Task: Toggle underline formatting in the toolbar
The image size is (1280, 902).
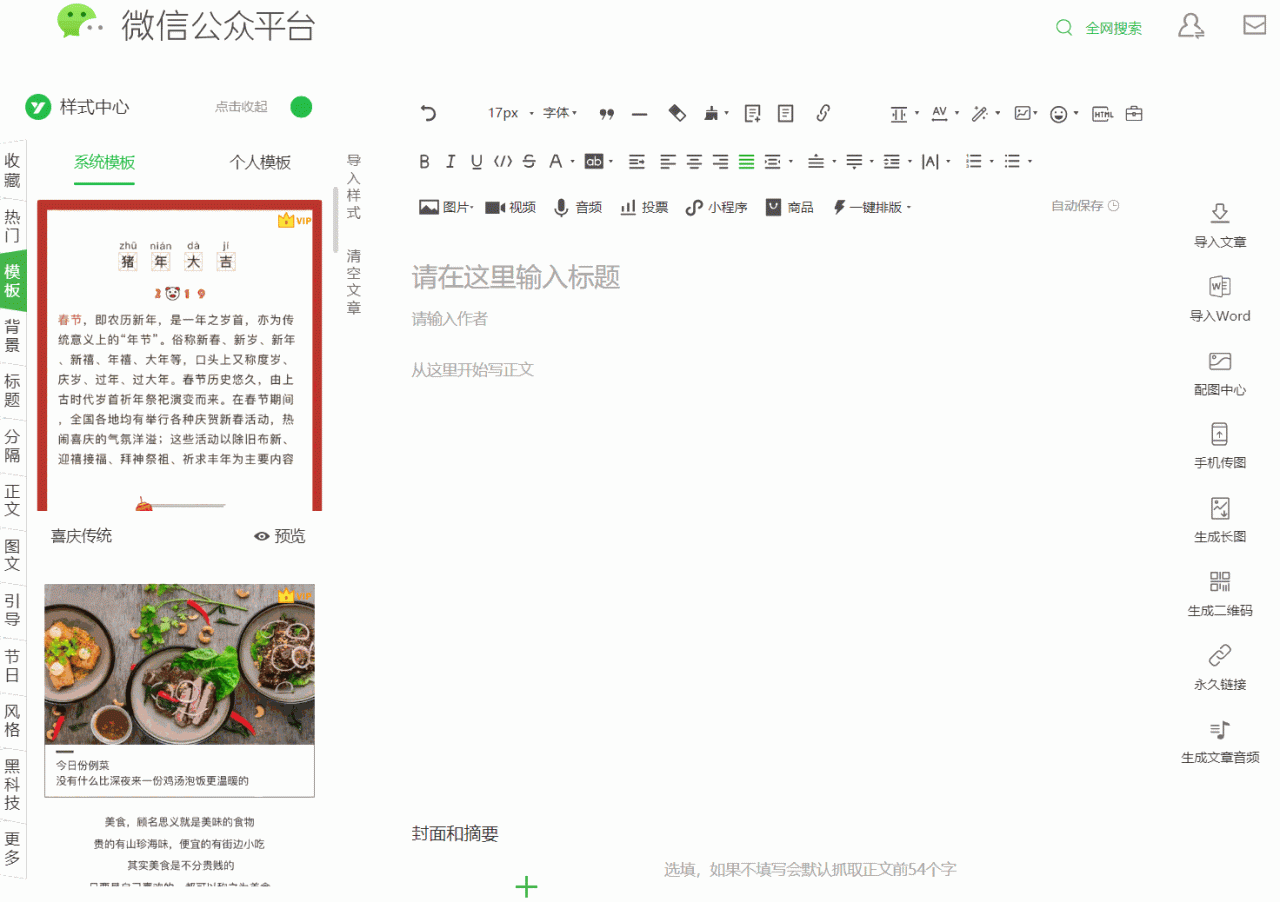Action: [x=475, y=161]
